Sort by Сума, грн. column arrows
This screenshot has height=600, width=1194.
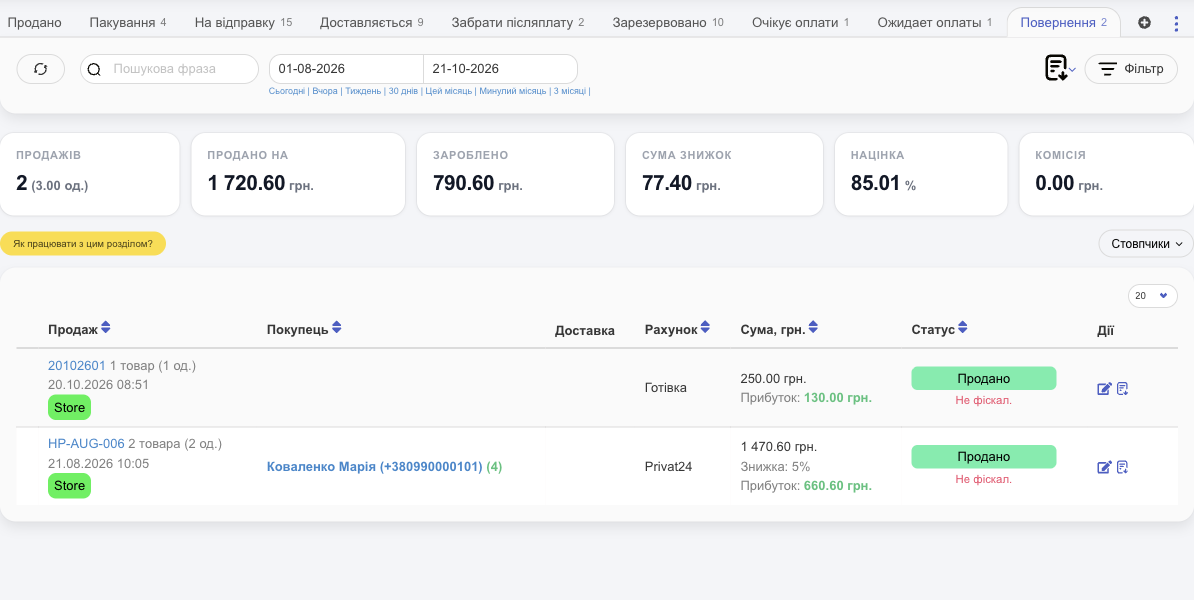[813, 327]
